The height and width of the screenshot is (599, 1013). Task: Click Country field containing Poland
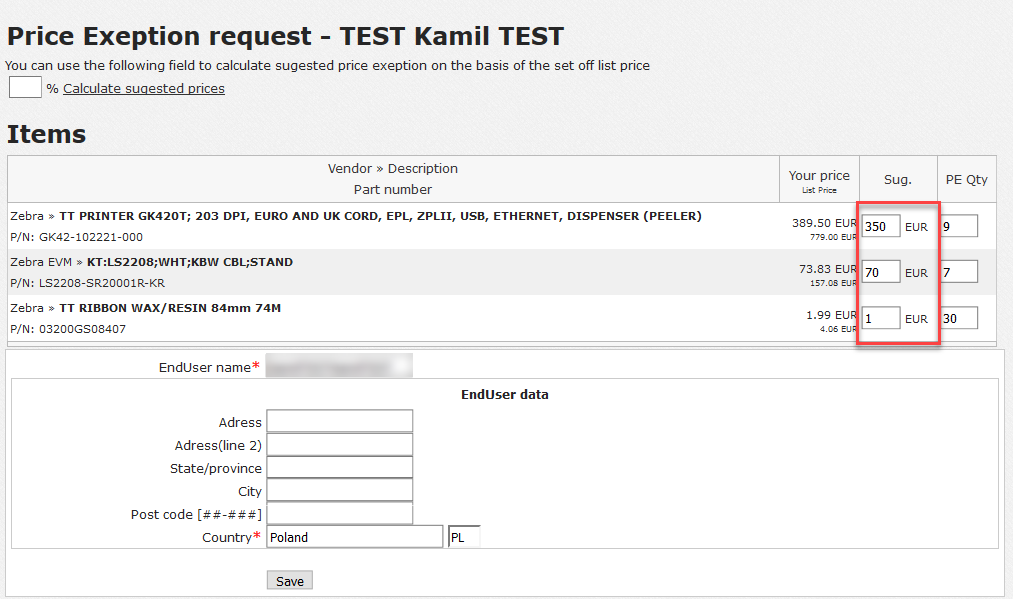355,537
